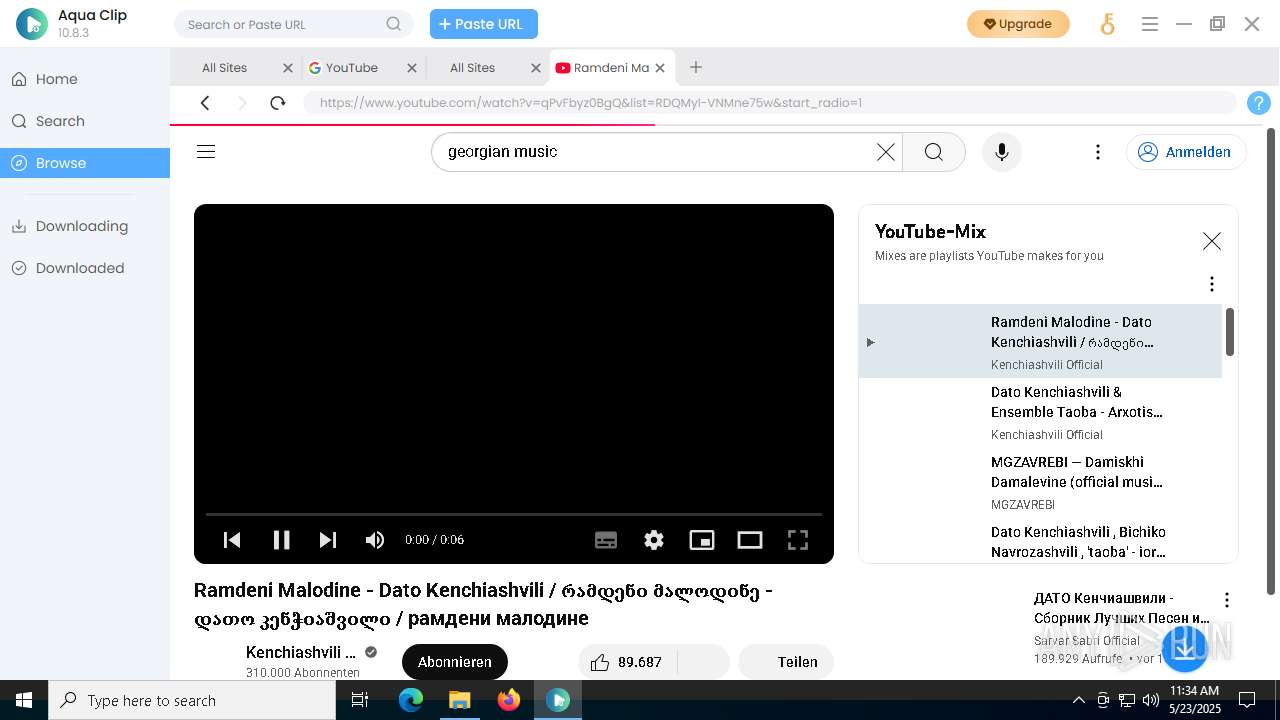
Task: Go back in the embedded browser
Action: pos(205,102)
